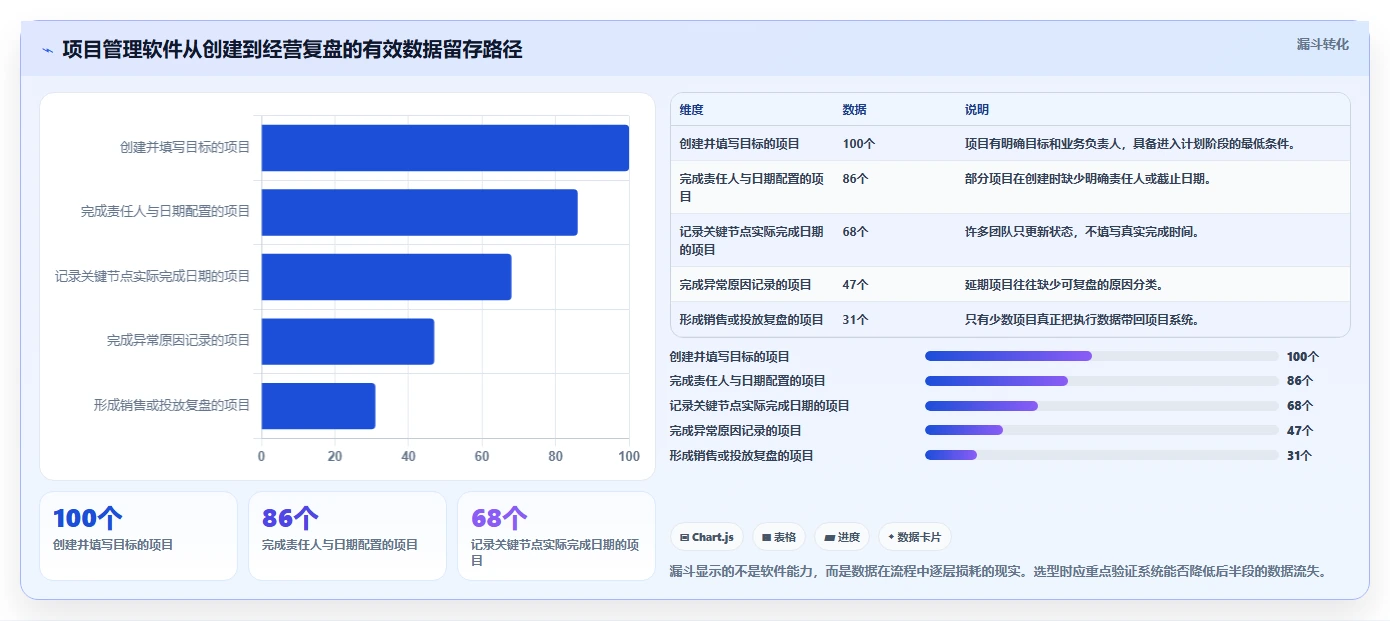
Task: Click the chart bar for 完成异常原因记录的项目
Action: tap(348, 341)
